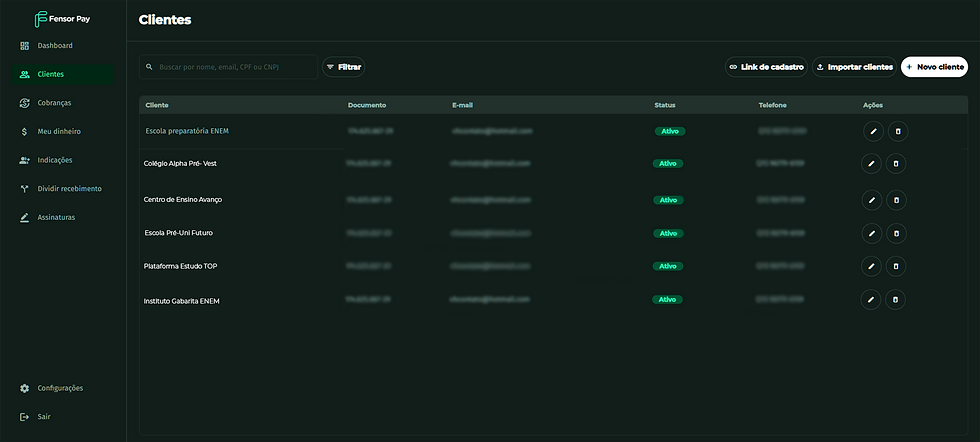
Task: Select Escola Pré-Uni Futuro name
Action: 179,233
